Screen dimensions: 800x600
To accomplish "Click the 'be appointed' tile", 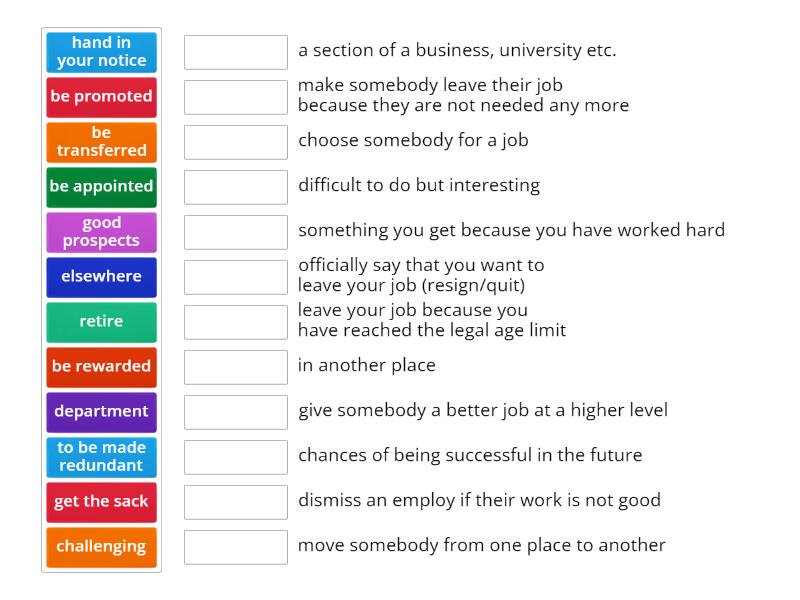I will click(x=101, y=186).
